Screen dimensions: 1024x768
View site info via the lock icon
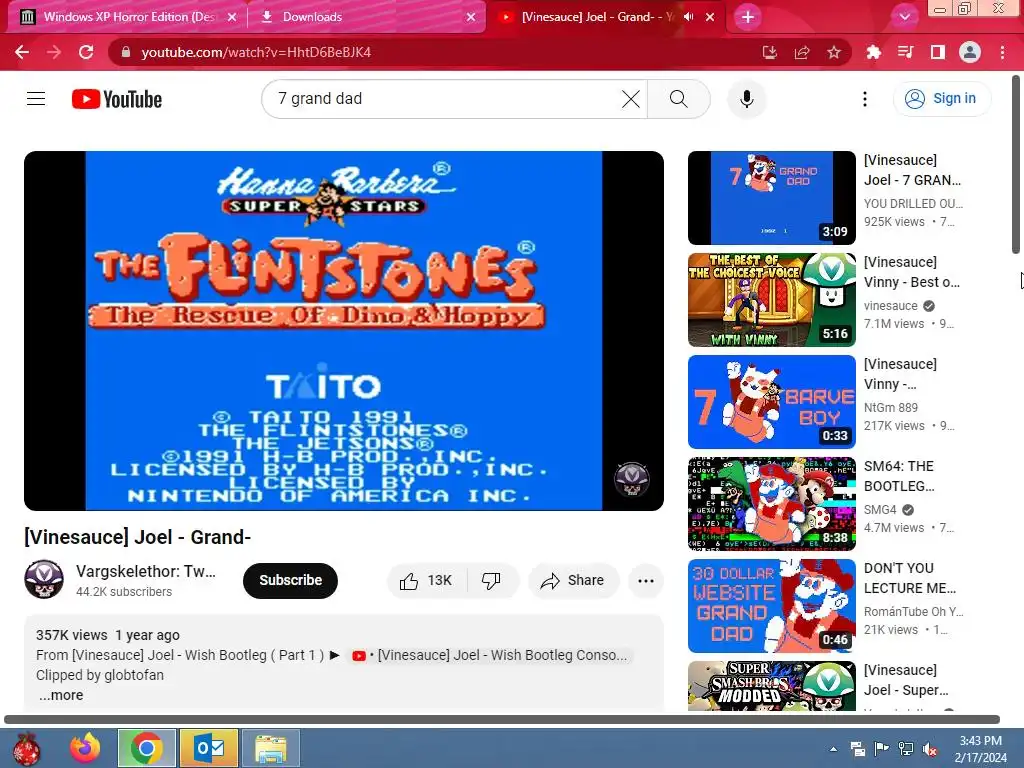(x=126, y=52)
